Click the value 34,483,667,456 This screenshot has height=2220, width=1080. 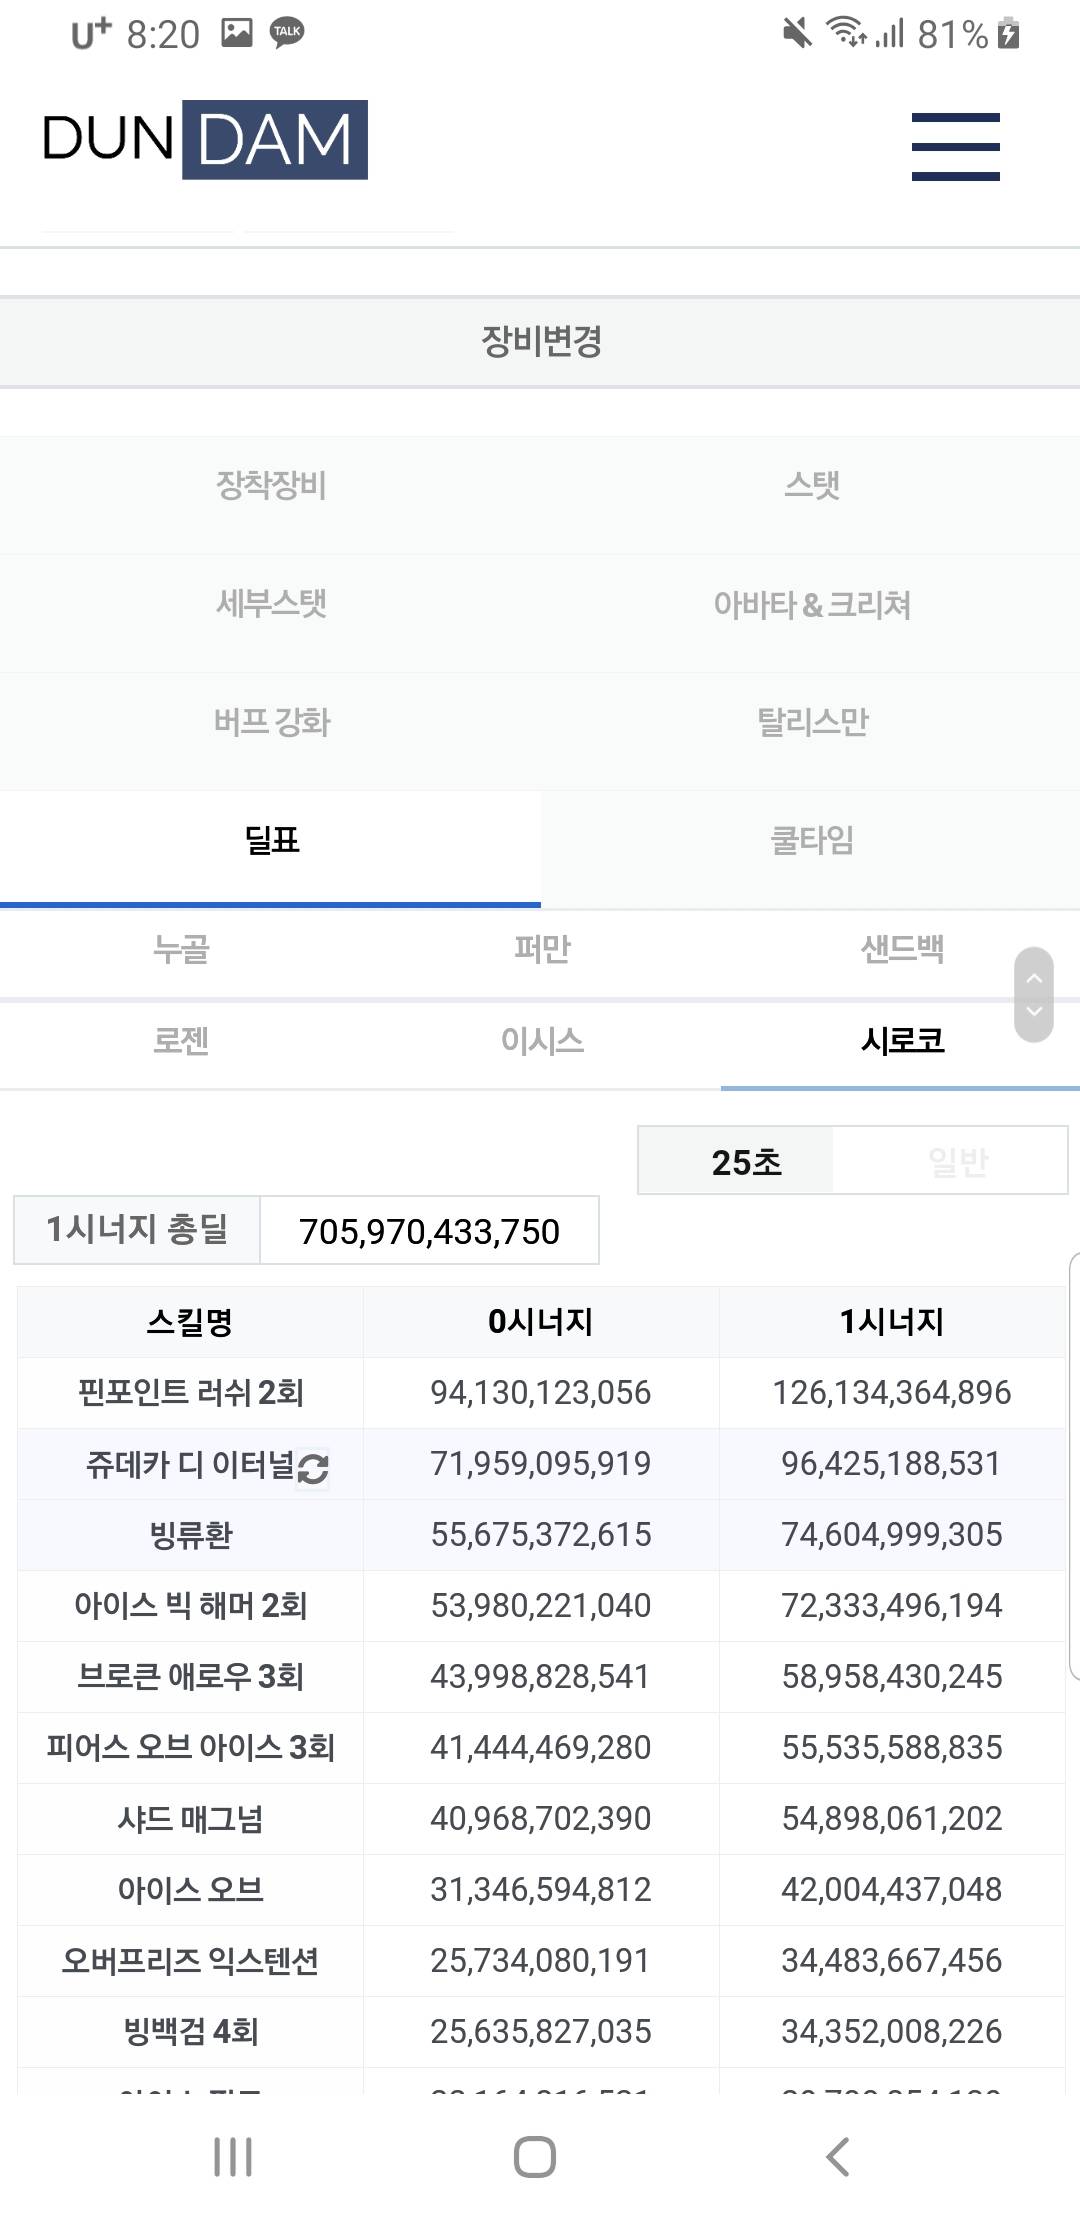pyautogui.click(x=892, y=1961)
